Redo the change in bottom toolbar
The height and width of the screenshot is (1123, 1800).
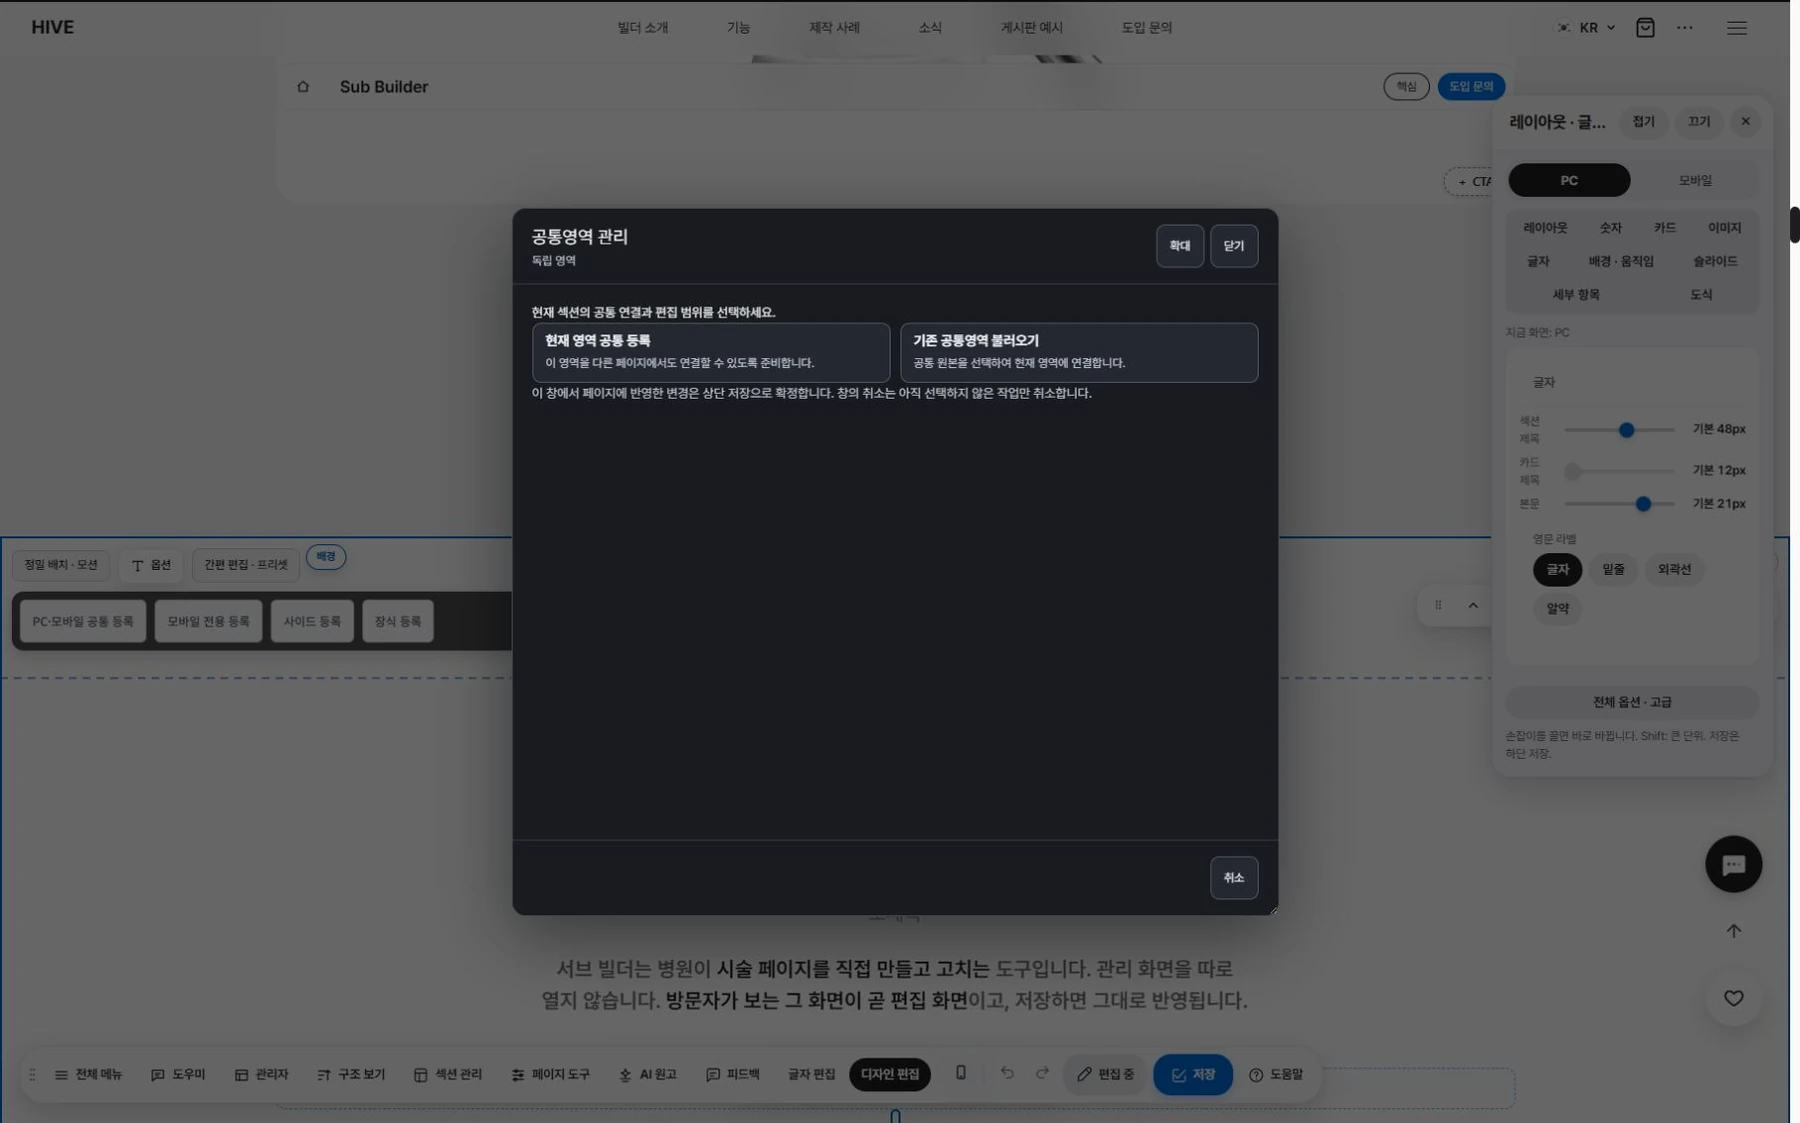click(1042, 1073)
